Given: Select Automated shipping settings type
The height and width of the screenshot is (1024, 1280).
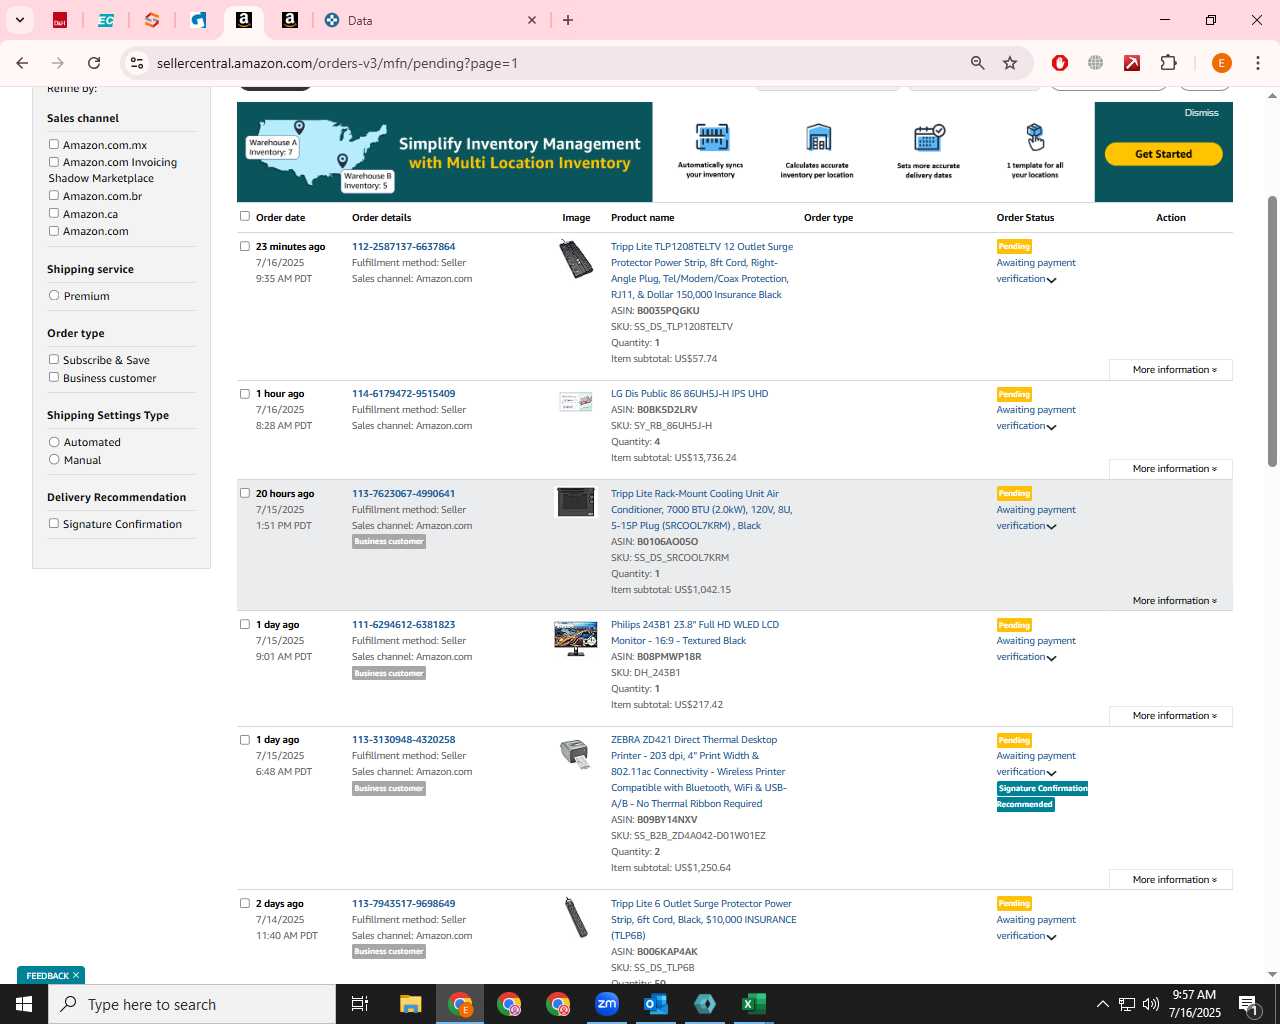Looking at the screenshot, I should coord(54,441).
